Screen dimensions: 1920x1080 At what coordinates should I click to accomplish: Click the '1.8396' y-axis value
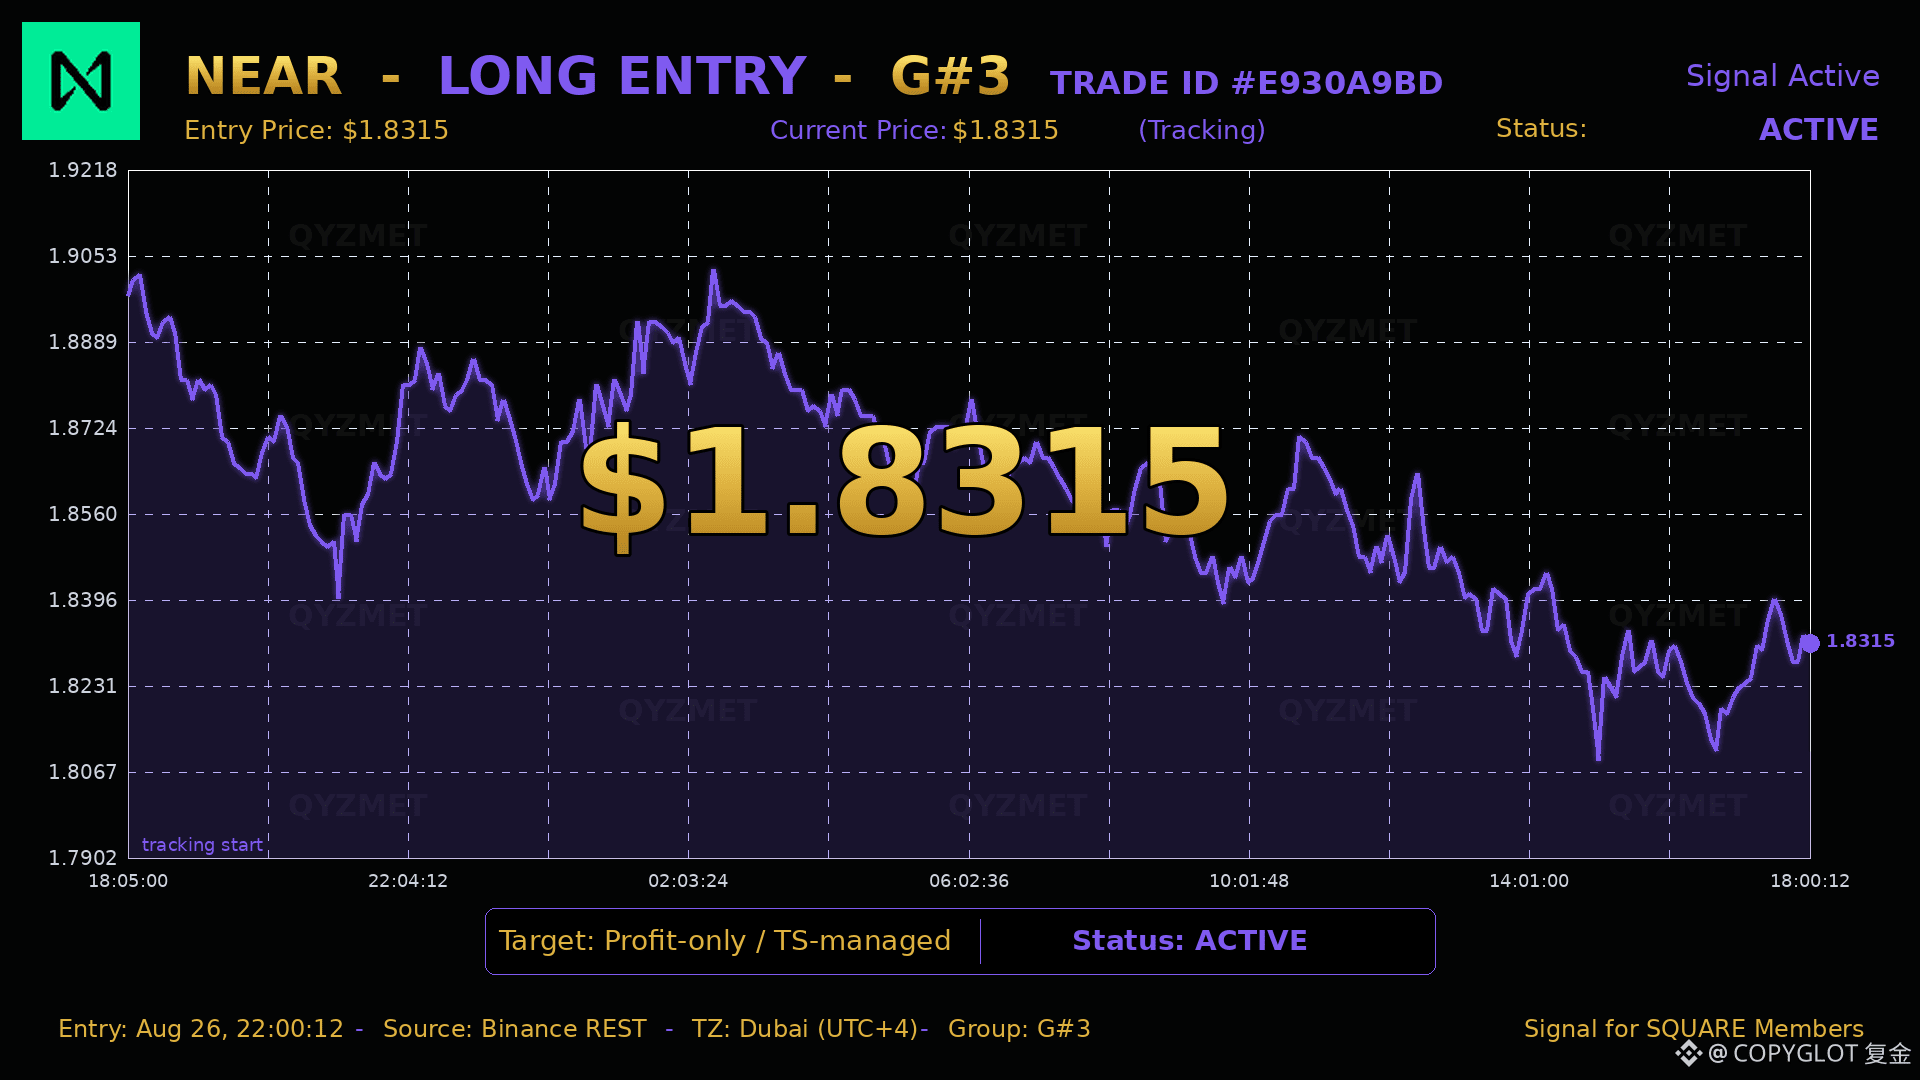(x=83, y=600)
